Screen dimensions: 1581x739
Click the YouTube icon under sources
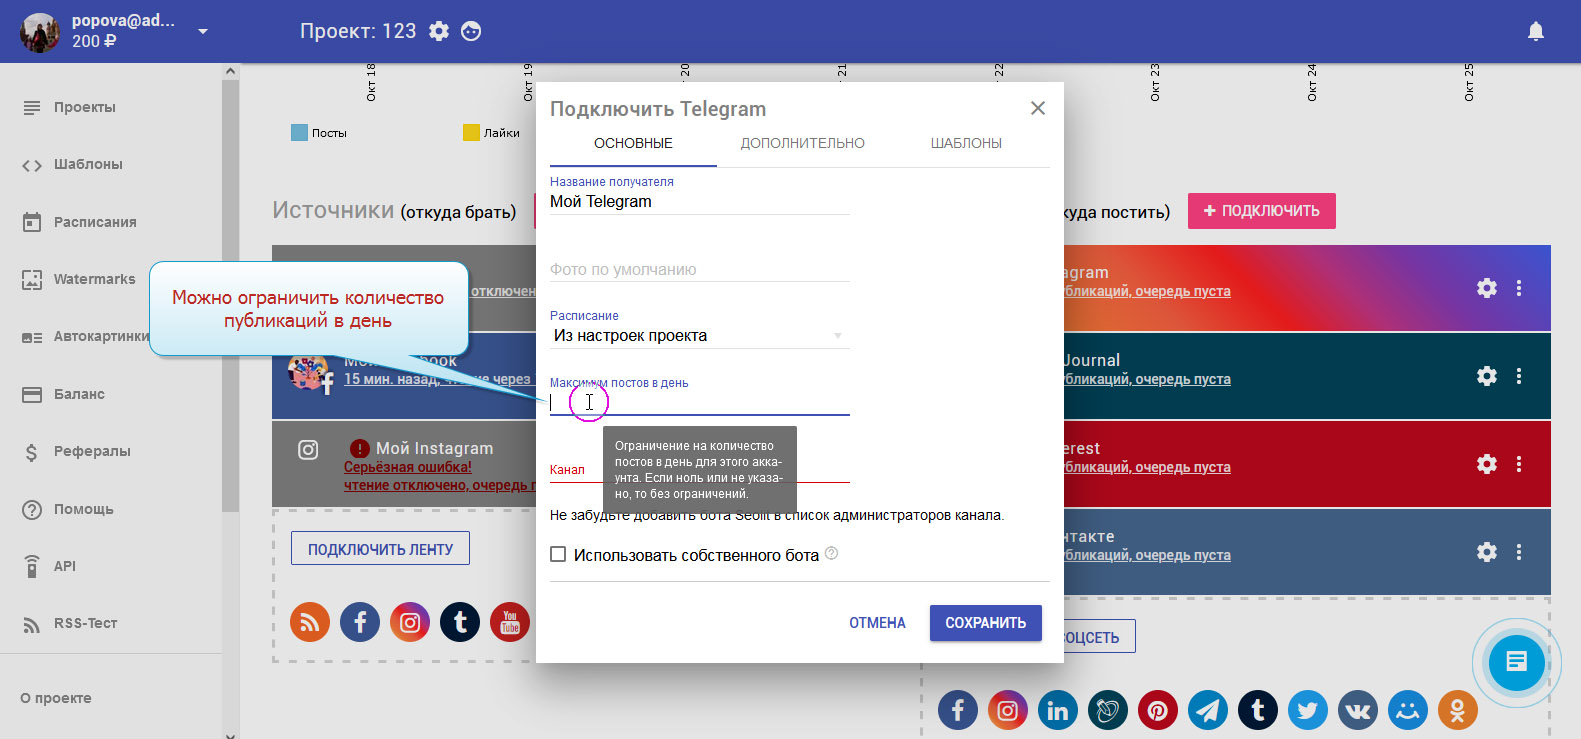[510, 622]
